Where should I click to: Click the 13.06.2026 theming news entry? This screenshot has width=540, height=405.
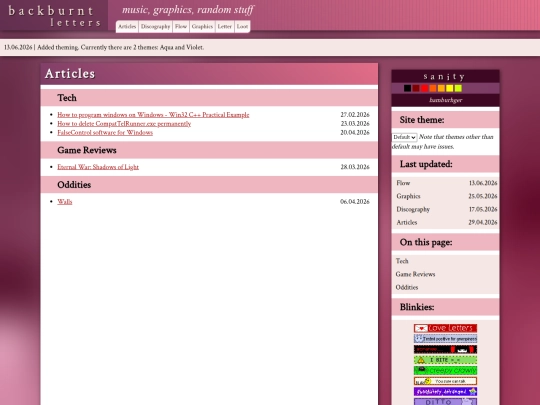click(104, 48)
